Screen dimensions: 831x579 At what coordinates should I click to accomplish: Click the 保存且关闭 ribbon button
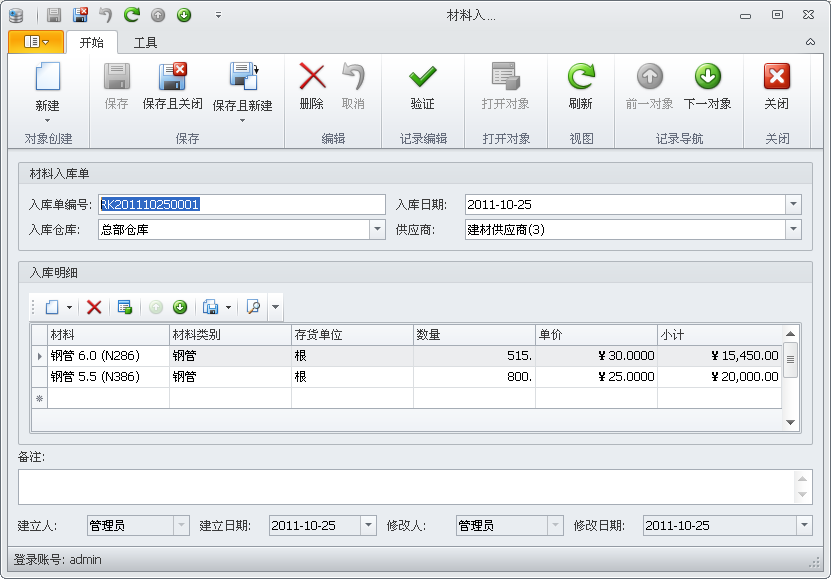point(173,86)
